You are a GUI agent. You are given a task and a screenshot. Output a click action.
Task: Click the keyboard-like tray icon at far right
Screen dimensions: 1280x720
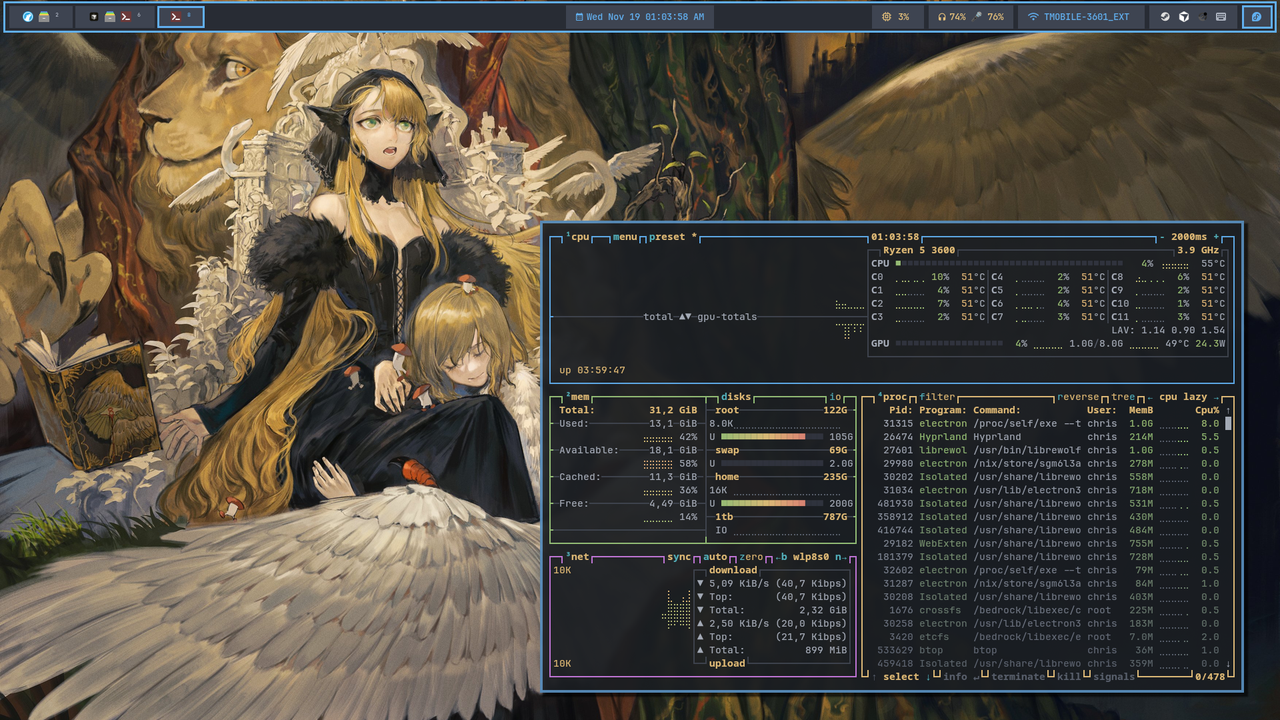click(1221, 17)
